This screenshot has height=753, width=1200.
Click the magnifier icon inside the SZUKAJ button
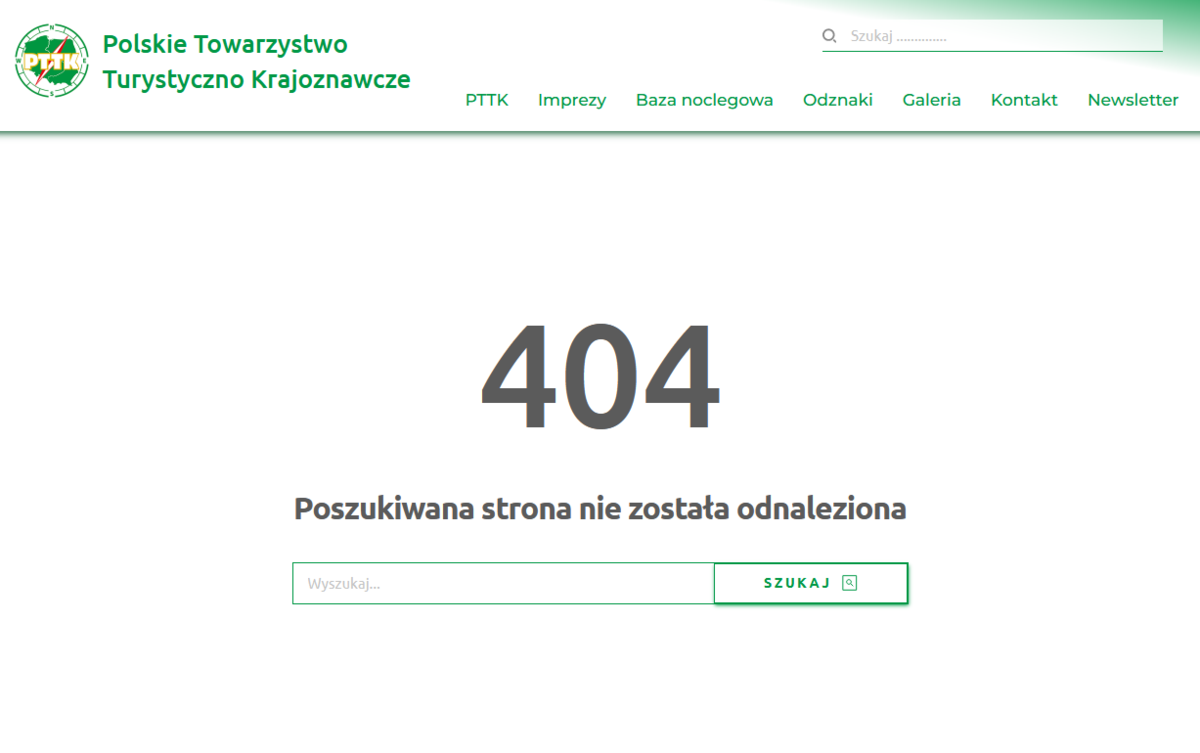point(849,583)
